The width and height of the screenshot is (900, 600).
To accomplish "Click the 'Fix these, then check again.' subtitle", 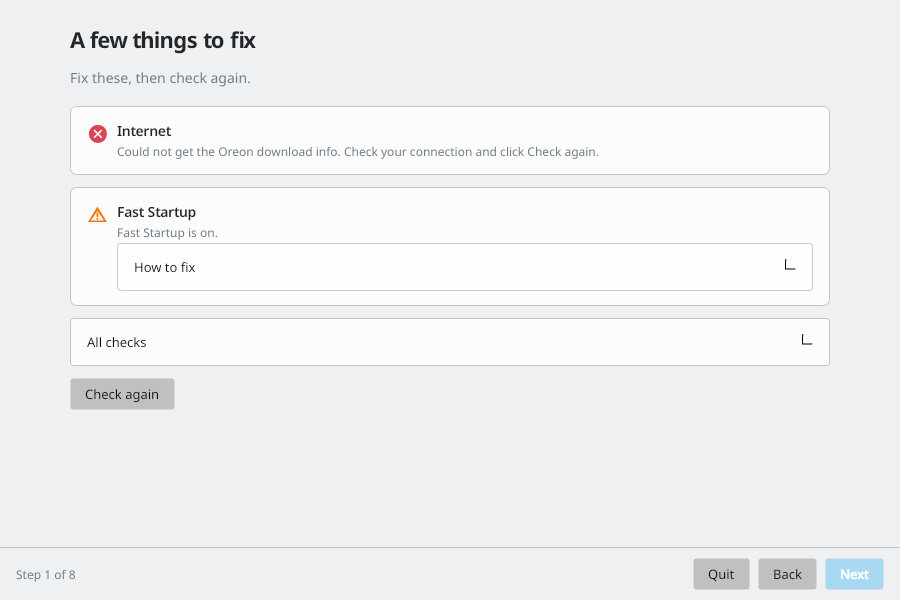I will (160, 78).
